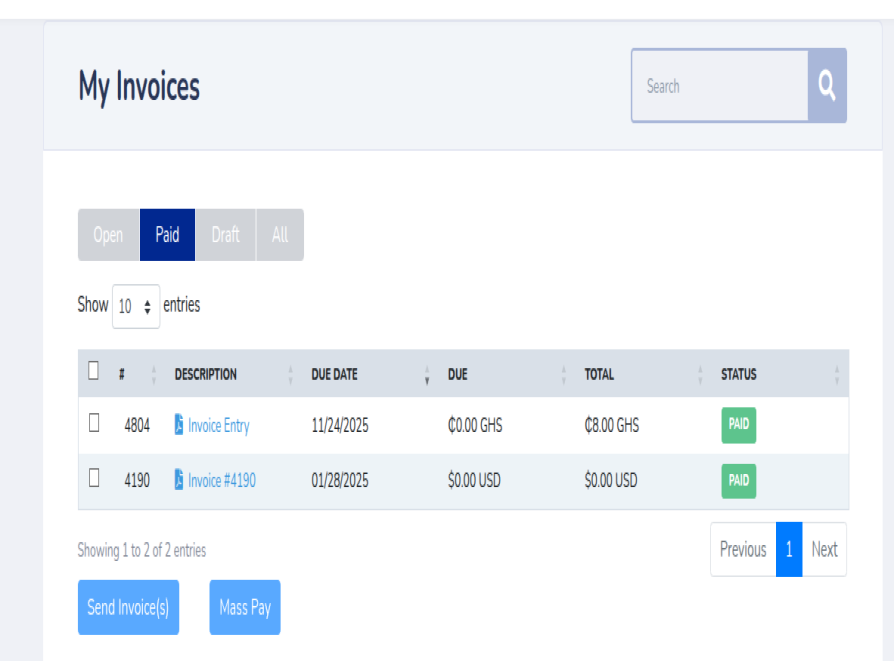Show the All invoices tab
This screenshot has width=894, height=661.
point(279,235)
